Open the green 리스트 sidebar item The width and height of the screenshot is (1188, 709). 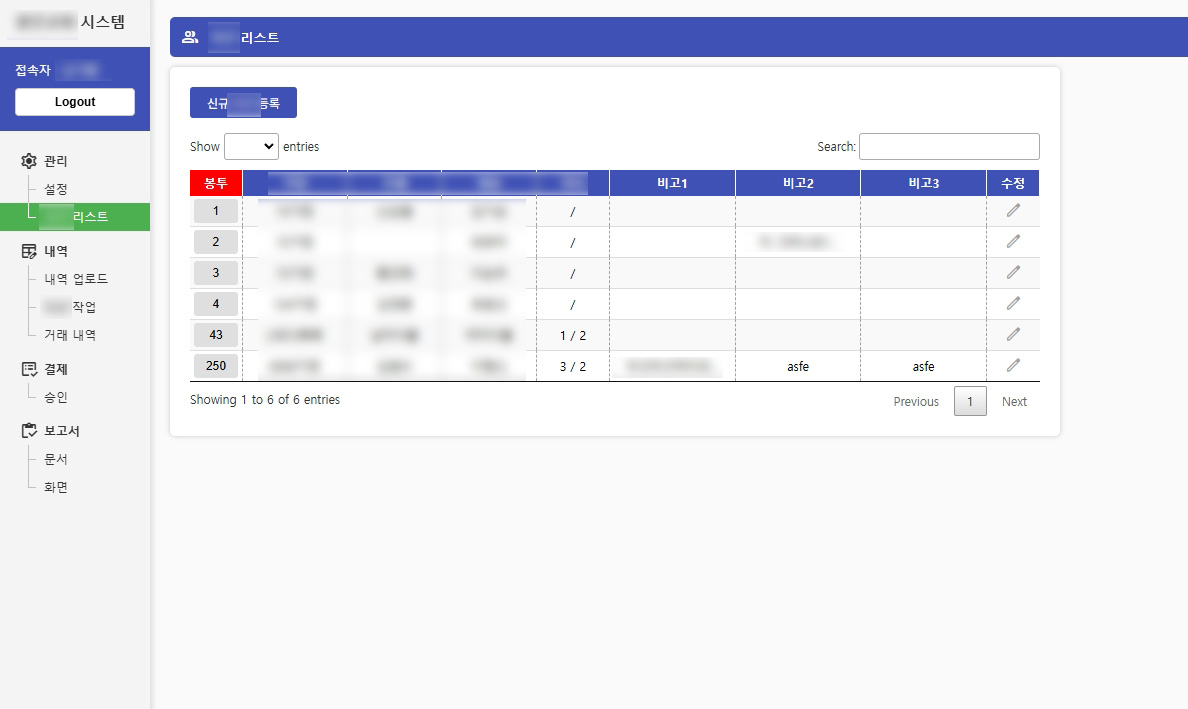[x=75, y=217]
